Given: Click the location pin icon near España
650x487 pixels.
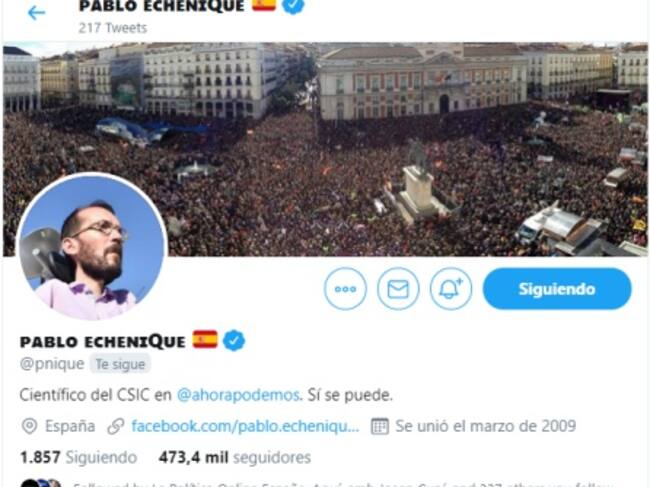Looking at the screenshot, I should [x=29, y=426].
